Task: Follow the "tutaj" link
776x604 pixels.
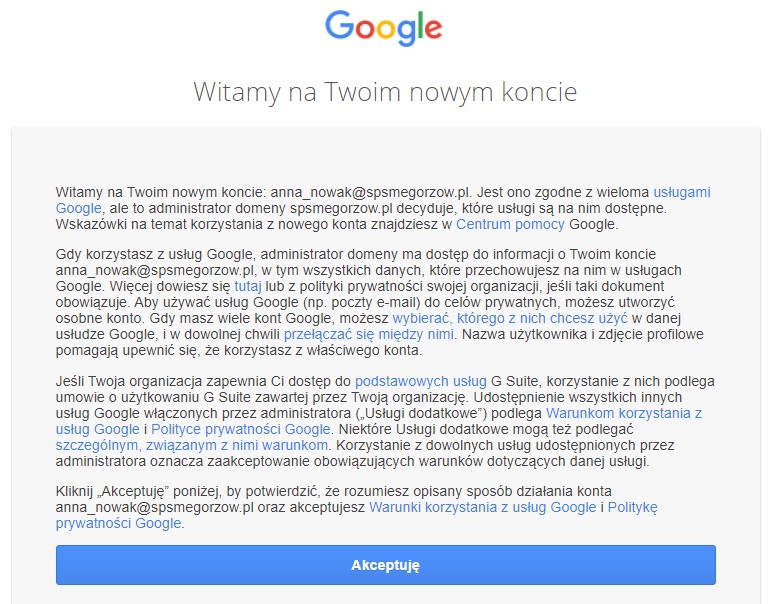Action: [x=247, y=286]
